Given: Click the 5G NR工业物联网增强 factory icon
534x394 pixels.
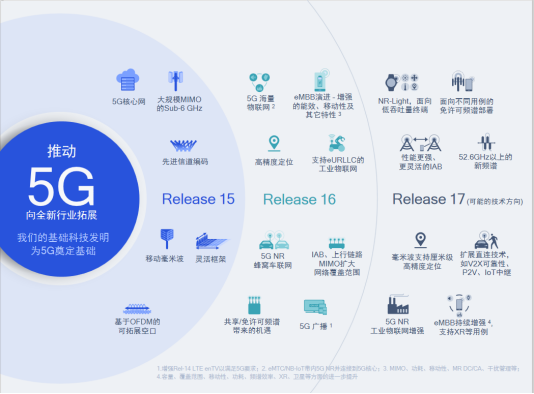Looking at the screenshot, I should tap(398, 305).
